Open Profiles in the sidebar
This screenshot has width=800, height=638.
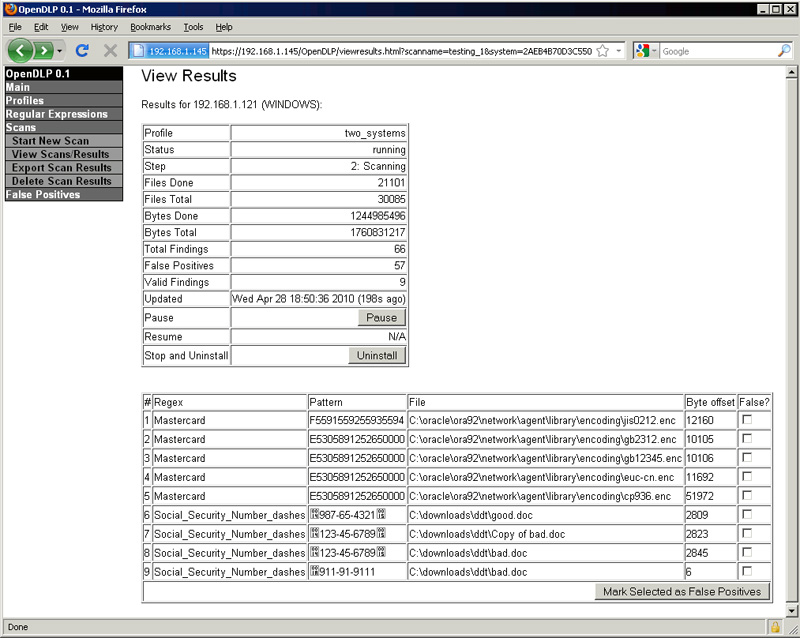tap(64, 101)
